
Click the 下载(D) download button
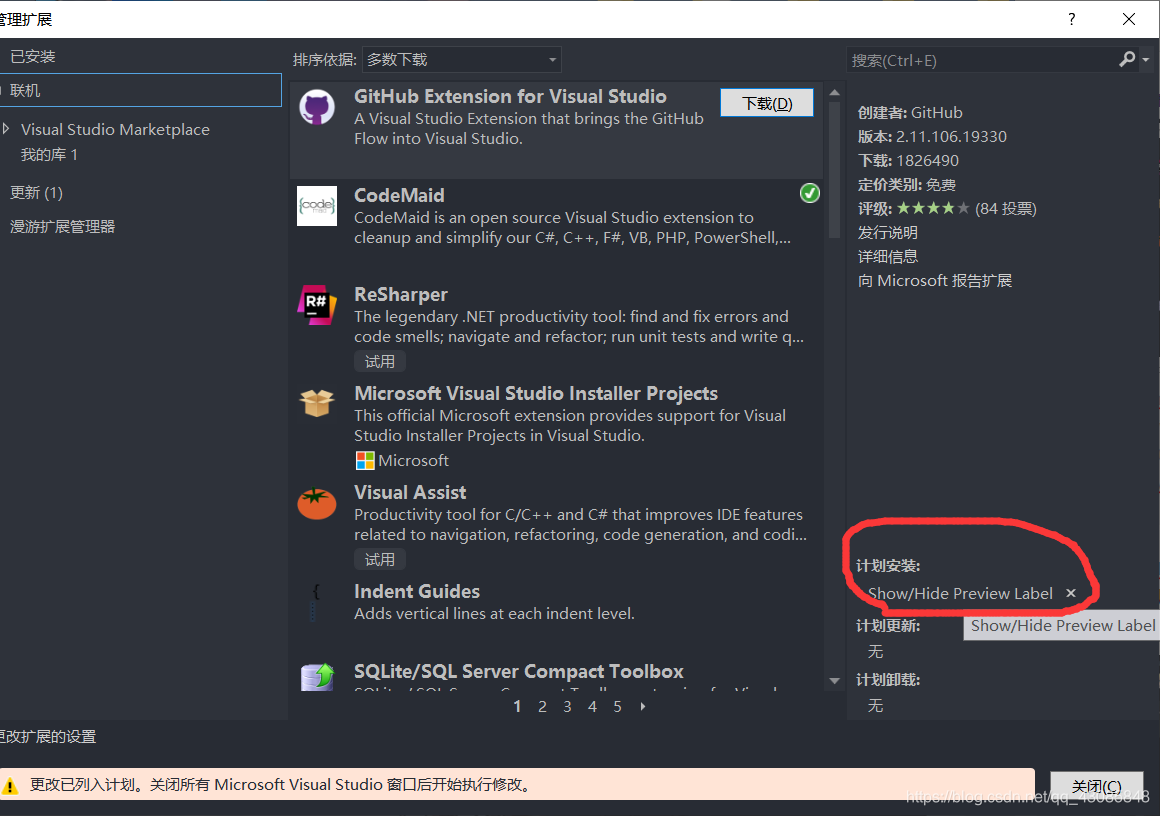tap(767, 103)
